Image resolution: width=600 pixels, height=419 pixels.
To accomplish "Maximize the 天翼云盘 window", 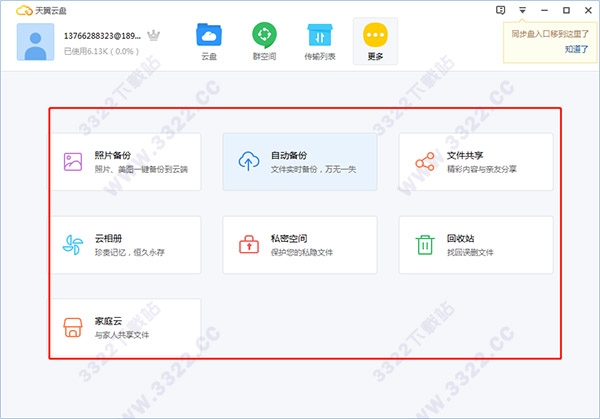I will pos(566,10).
